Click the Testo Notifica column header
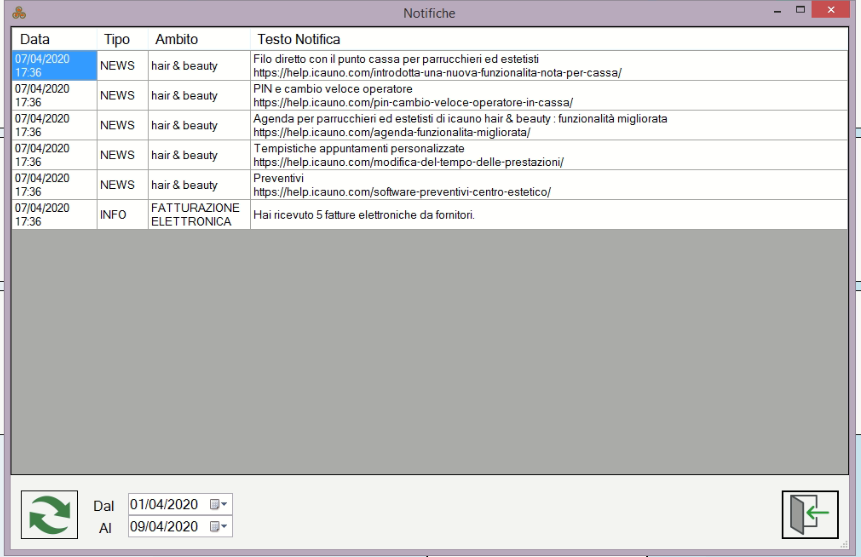 click(299, 39)
